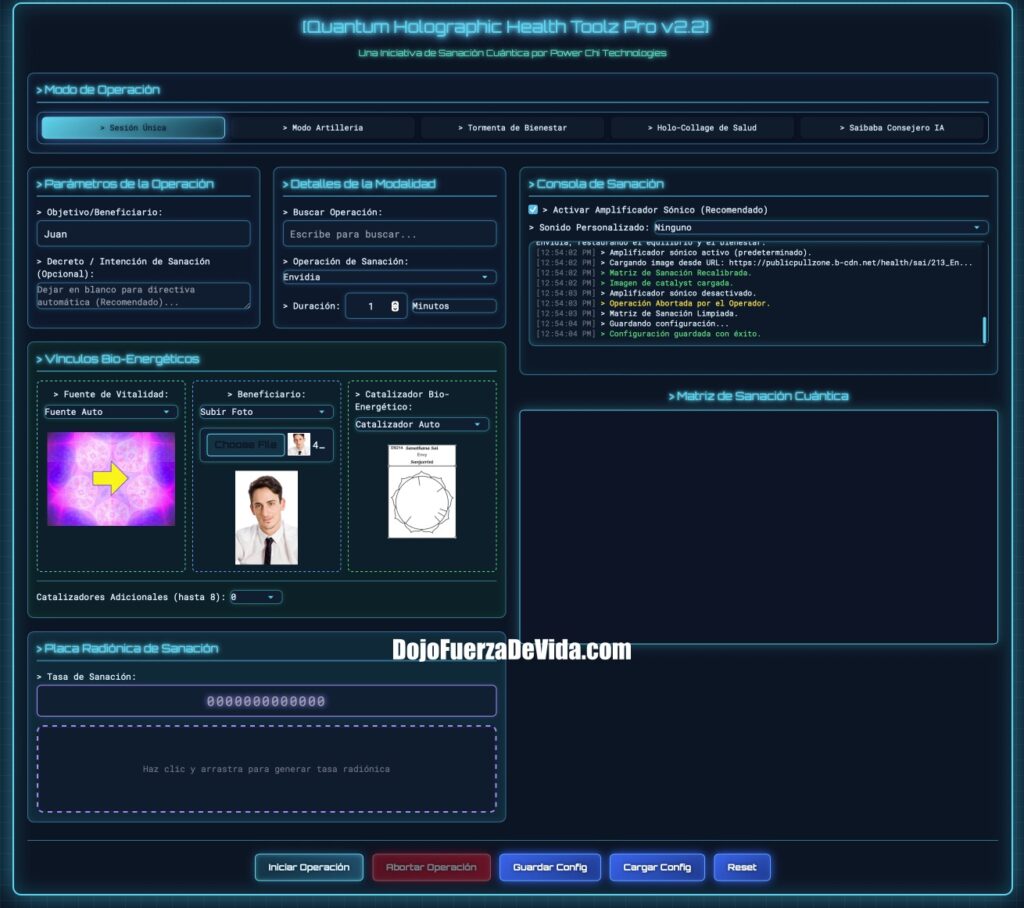This screenshot has height=908, width=1024.
Task: Click the Buscar Operación search field
Action: (x=389, y=234)
